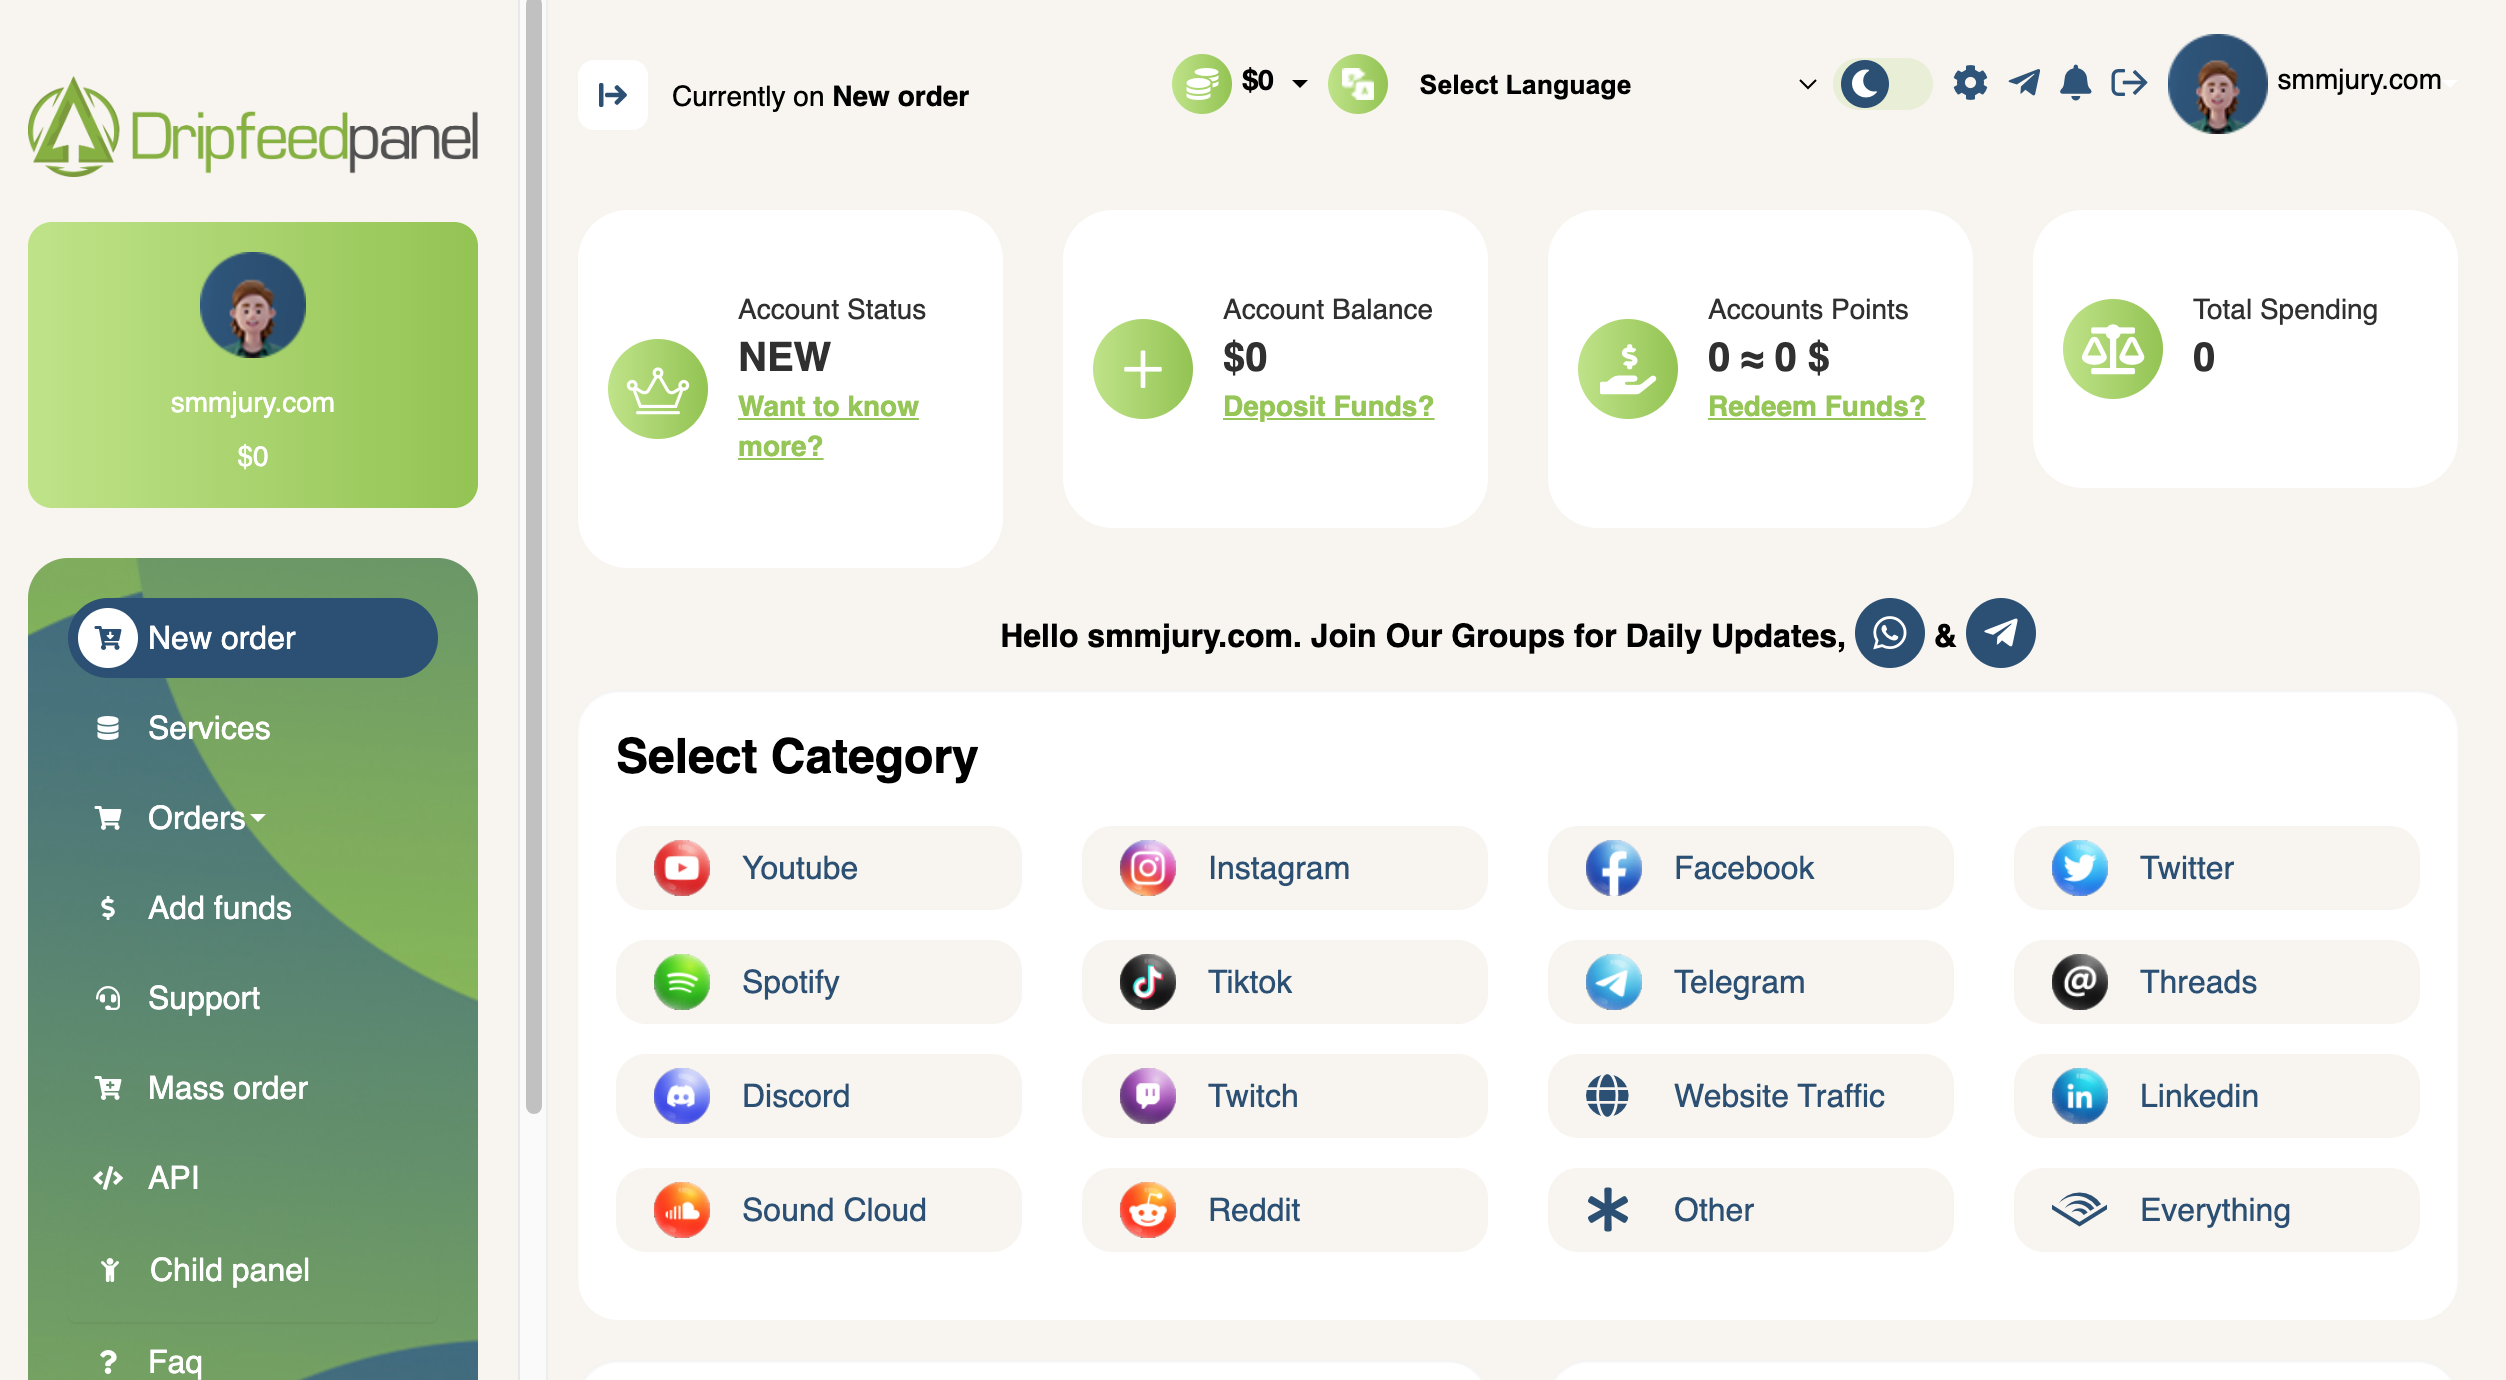Open Mass order in sidebar
The height and width of the screenshot is (1380, 2506).
tap(228, 1088)
